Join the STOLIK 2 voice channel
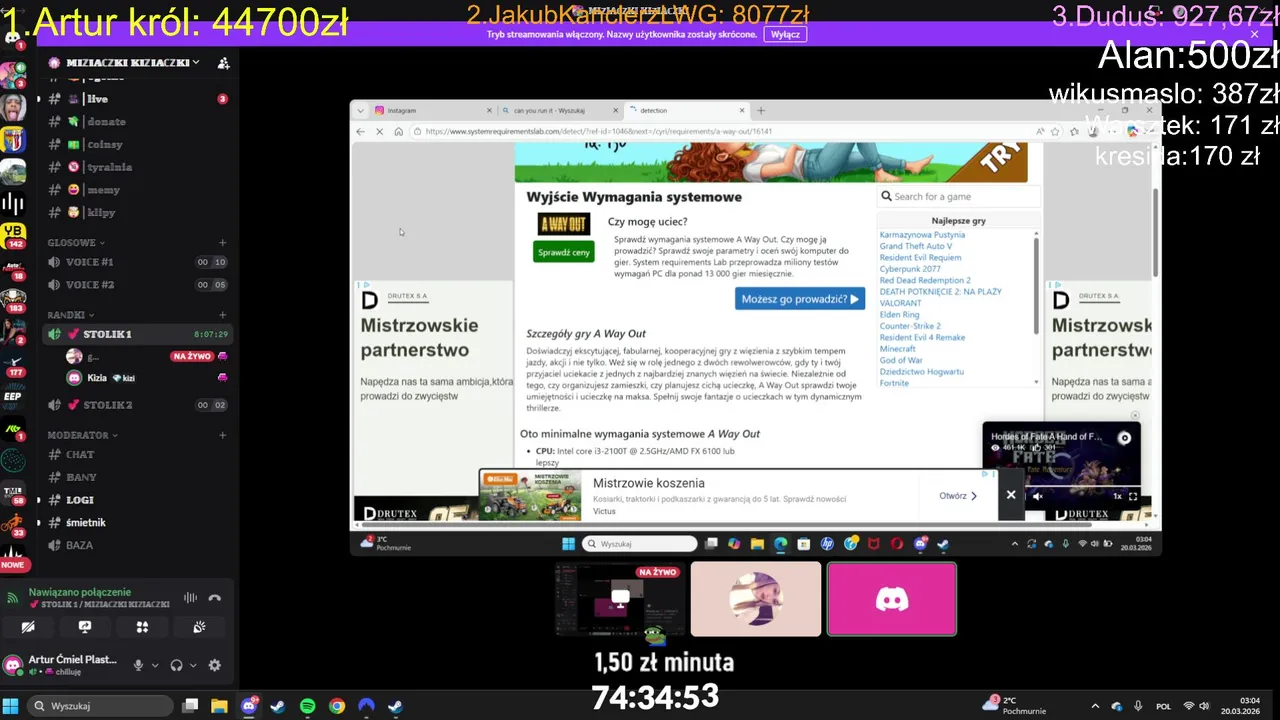The height and width of the screenshot is (720, 1280). (139, 405)
